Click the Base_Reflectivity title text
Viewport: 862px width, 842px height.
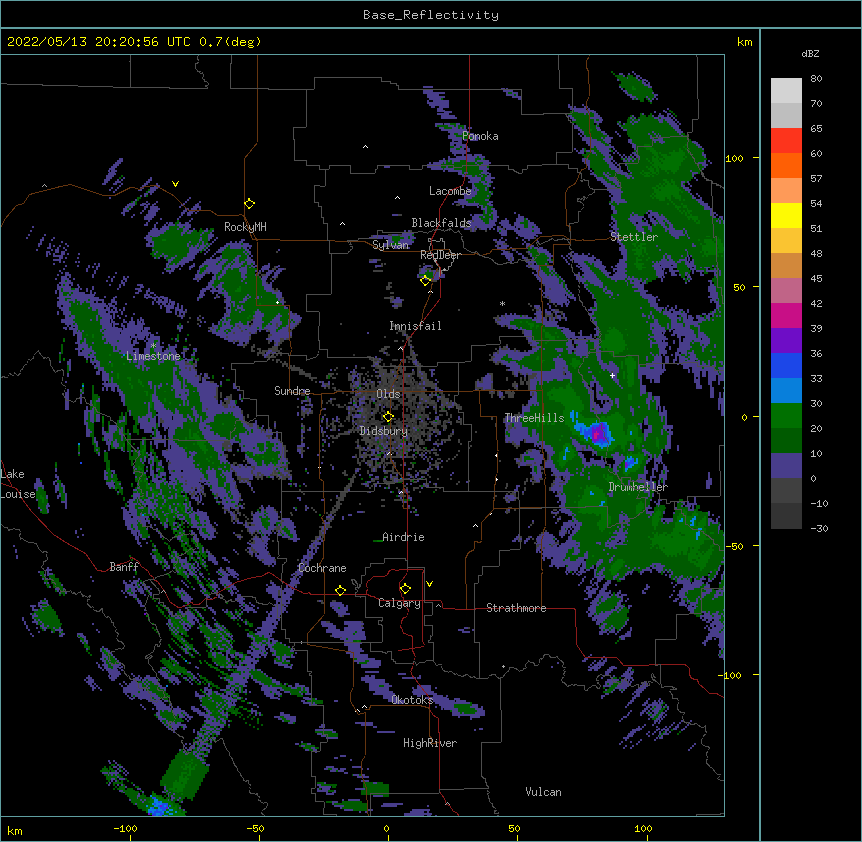431,15
